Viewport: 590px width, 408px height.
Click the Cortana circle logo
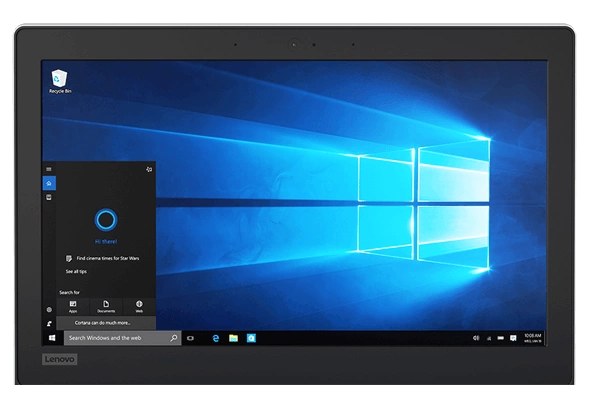click(106, 220)
